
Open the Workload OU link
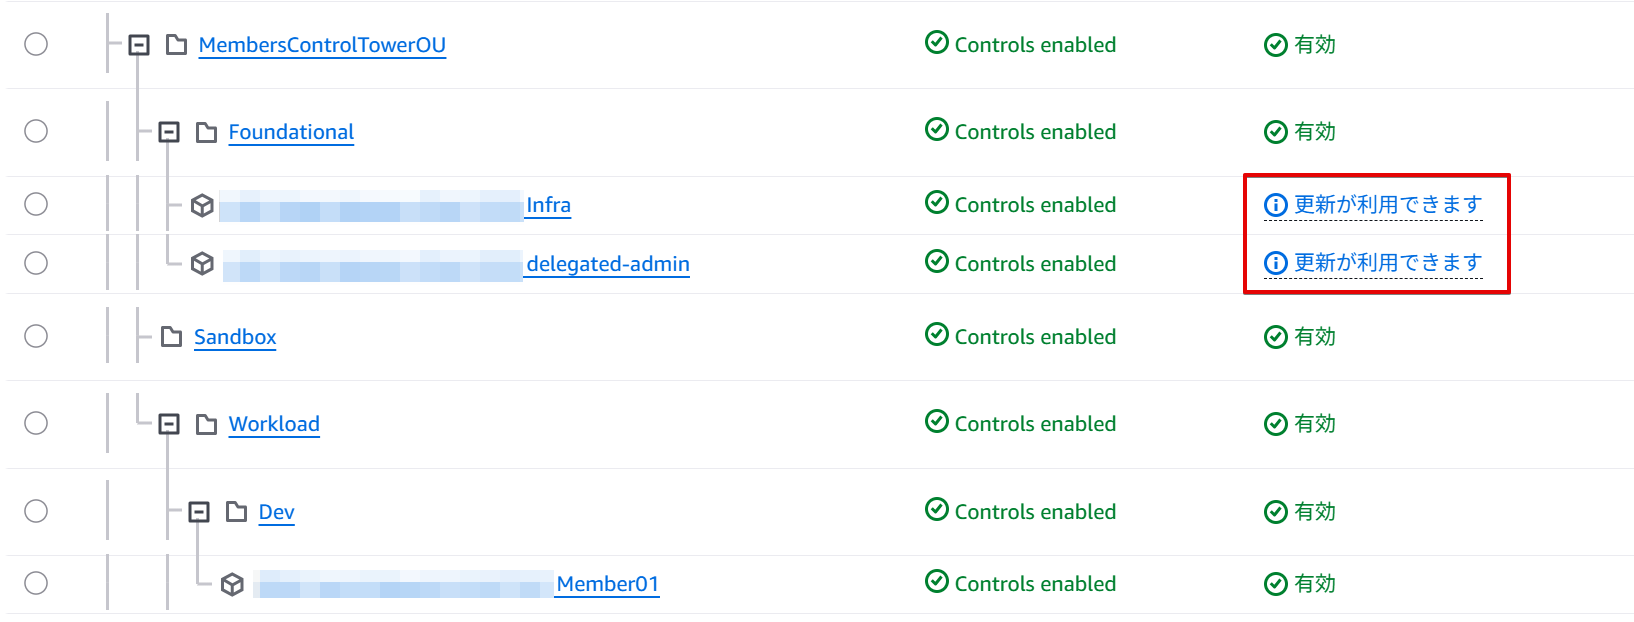coord(274,424)
